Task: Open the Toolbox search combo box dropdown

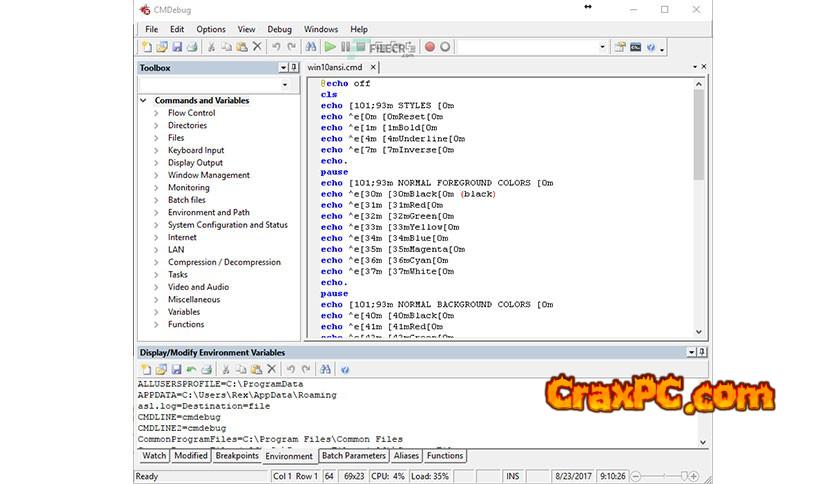Action: click(x=285, y=85)
